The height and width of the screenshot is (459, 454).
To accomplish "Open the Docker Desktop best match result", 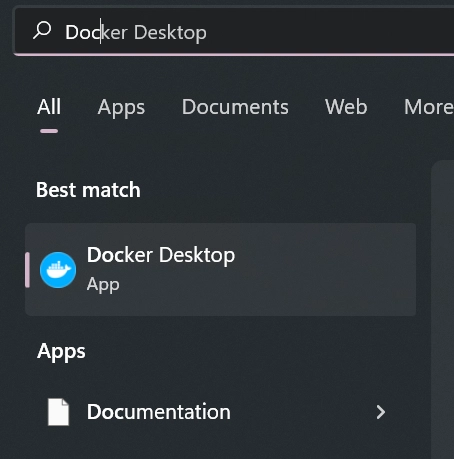I will pos(220,269).
